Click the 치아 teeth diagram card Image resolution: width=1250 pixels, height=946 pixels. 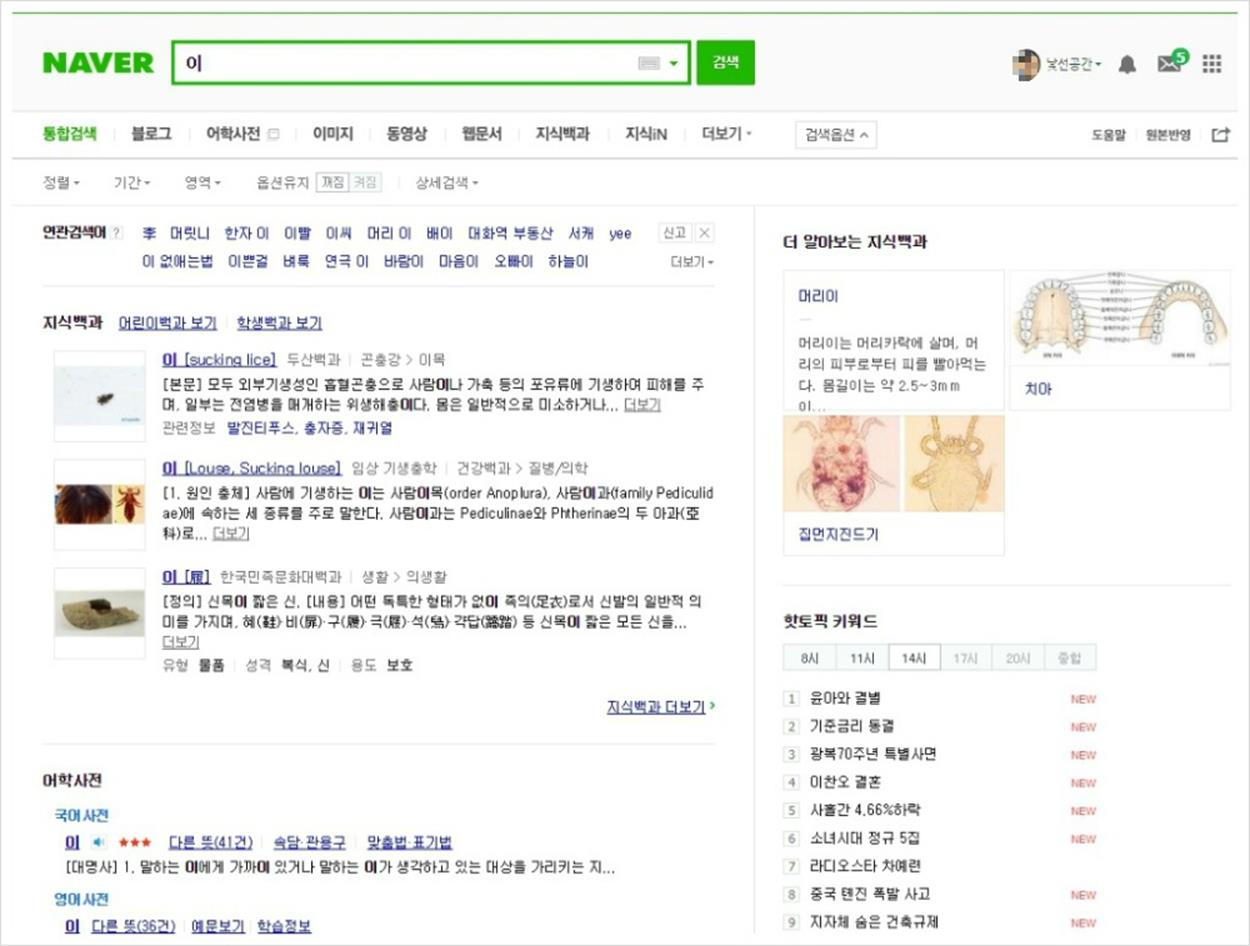(1120, 340)
